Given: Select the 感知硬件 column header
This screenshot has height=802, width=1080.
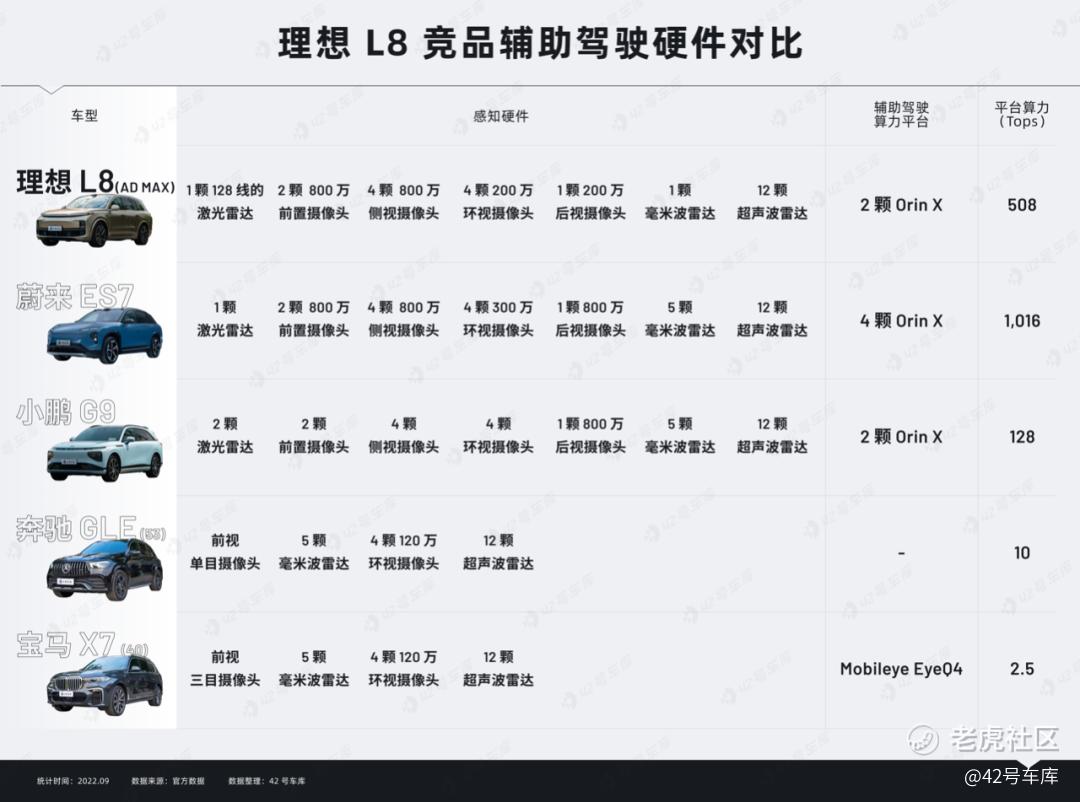Looking at the screenshot, I should [501, 116].
